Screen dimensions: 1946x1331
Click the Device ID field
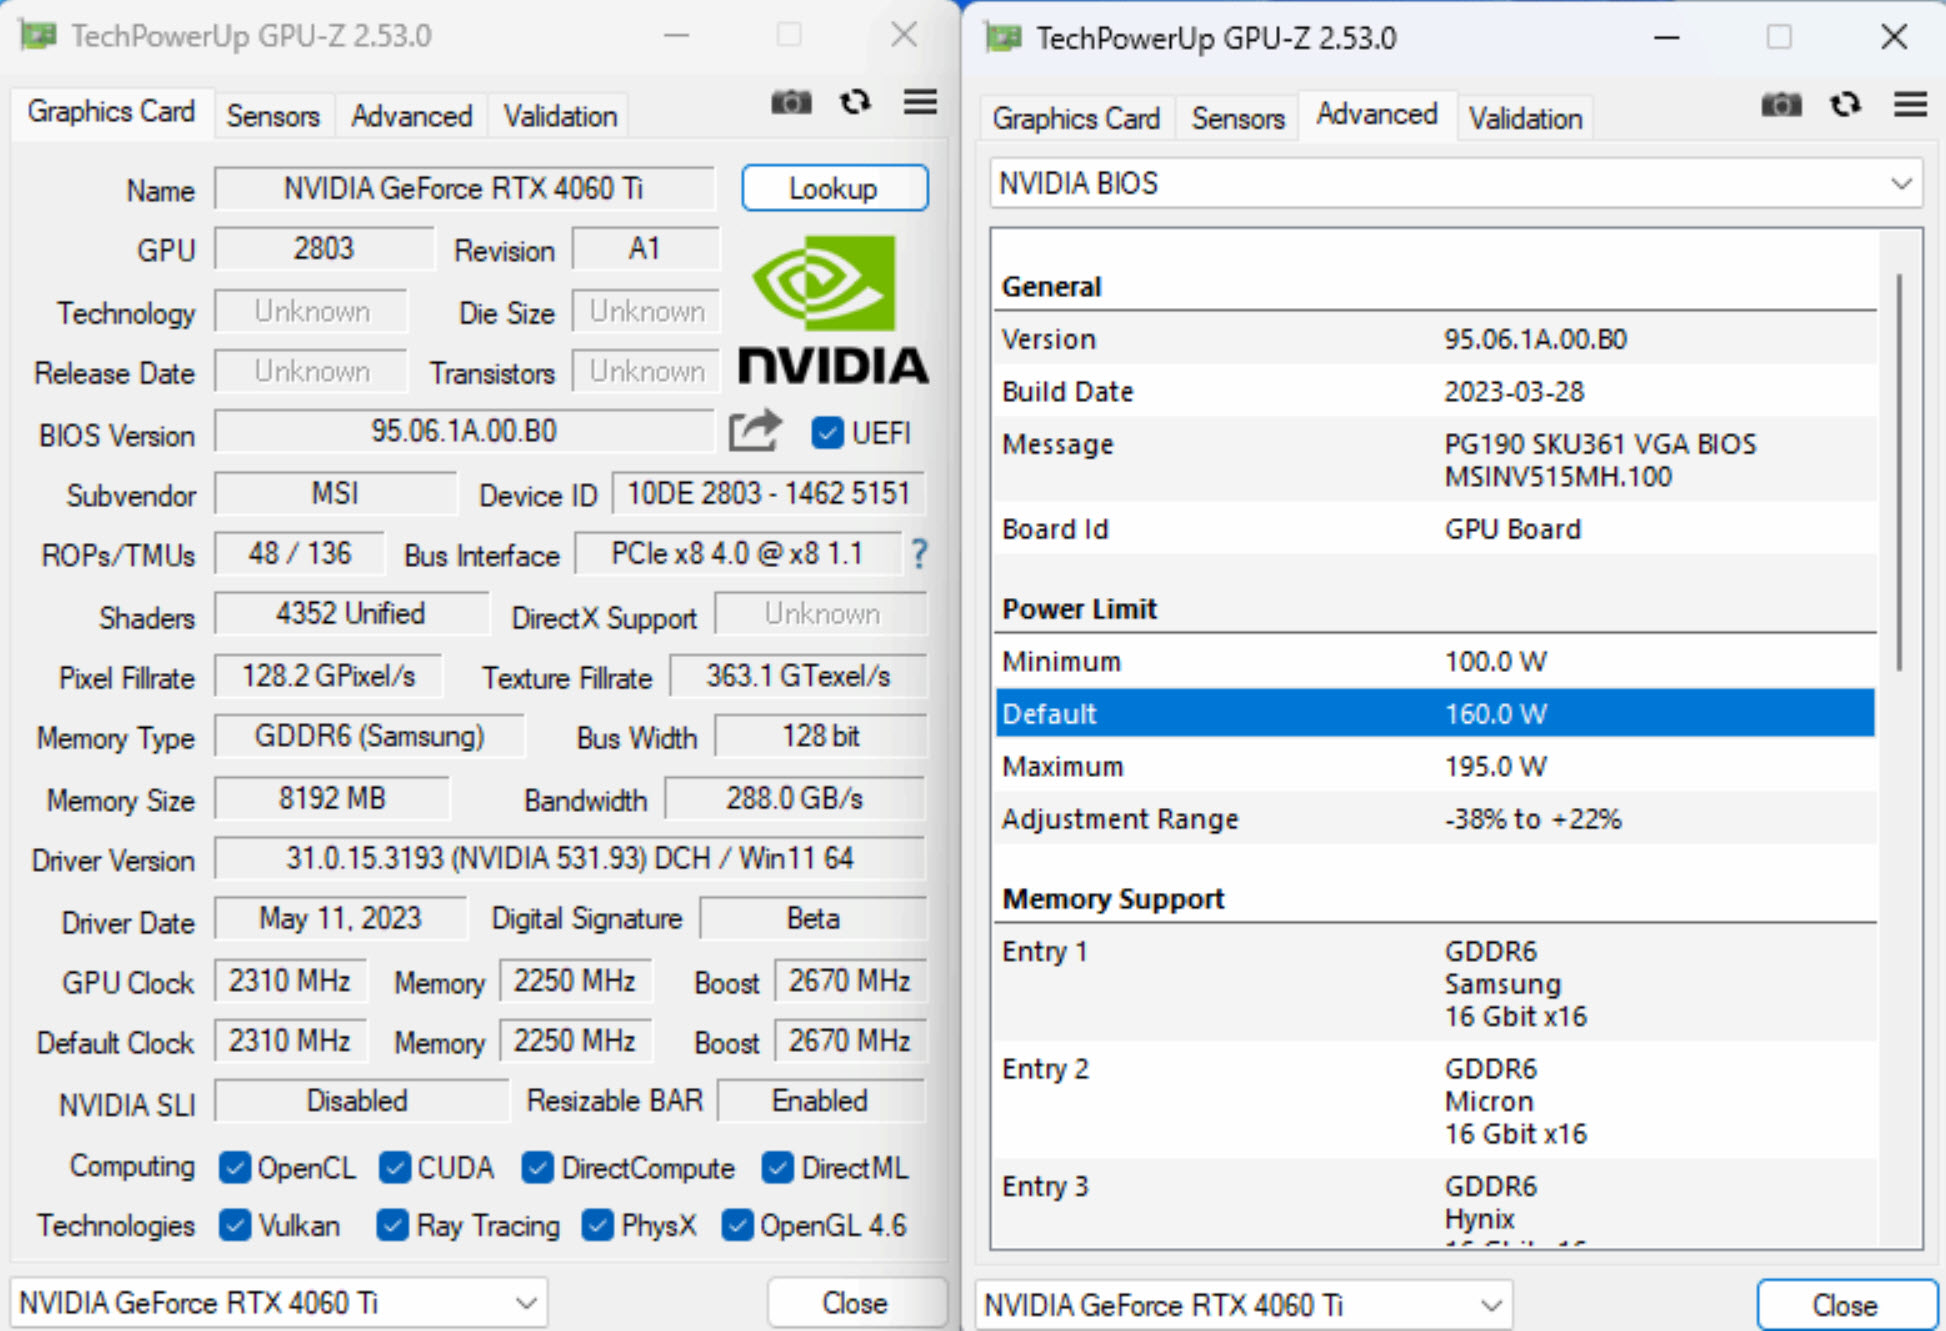tap(768, 494)
